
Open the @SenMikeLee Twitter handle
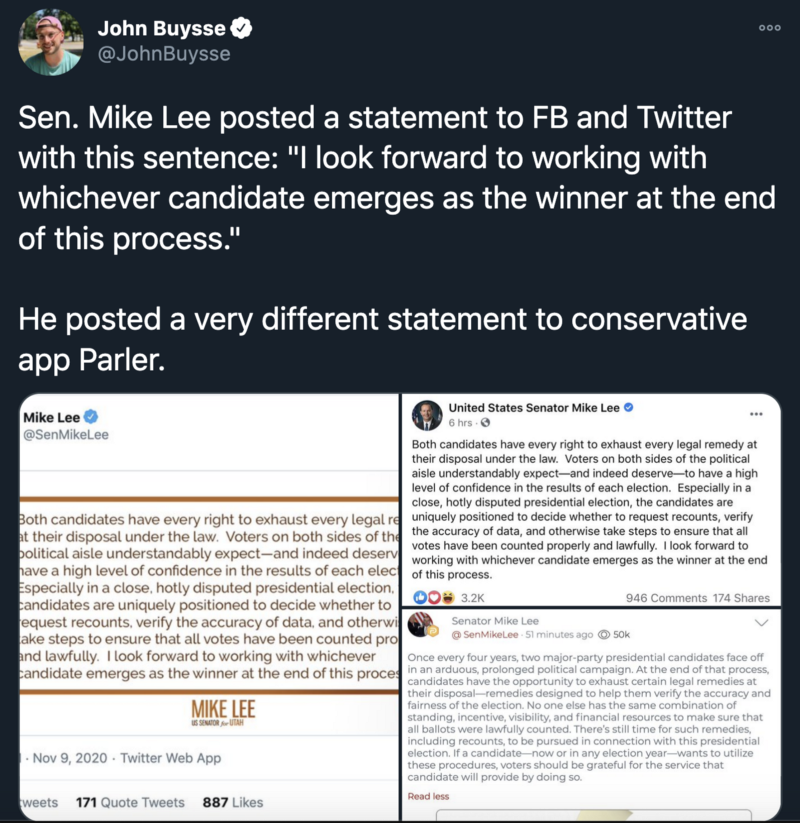(65, 435)
